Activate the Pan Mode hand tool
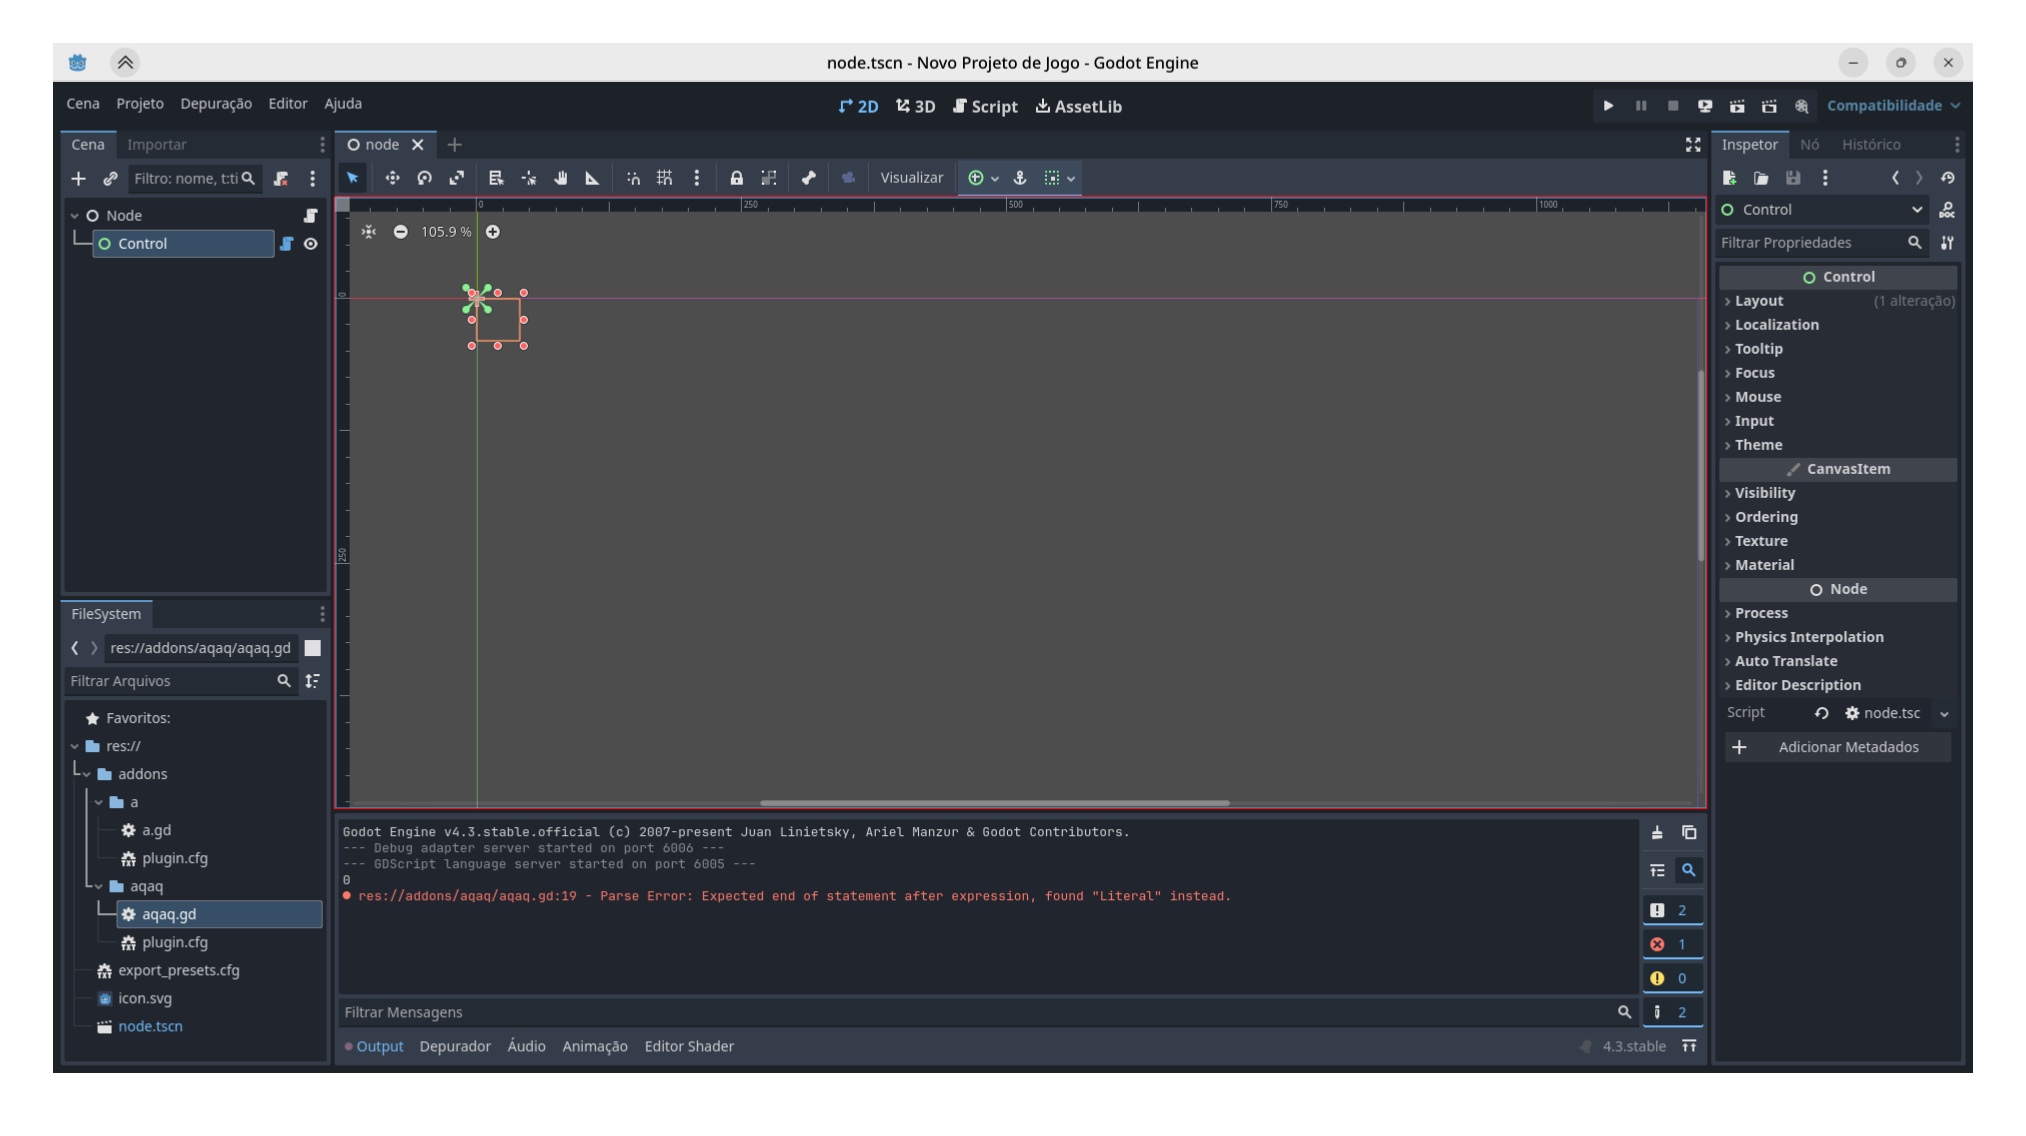The height and width of the screenshot is (1136, 2026). [x=561, y=178]
